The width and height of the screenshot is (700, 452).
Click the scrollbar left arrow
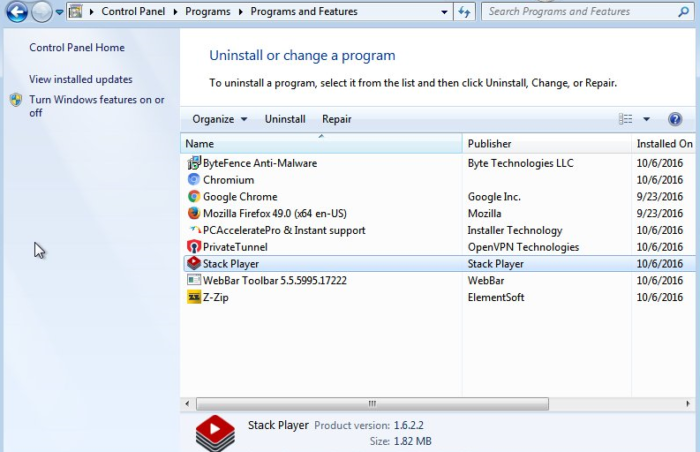[x=187, y=403]
